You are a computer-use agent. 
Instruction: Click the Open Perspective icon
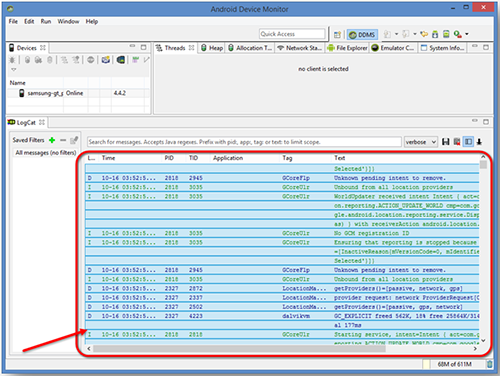[x=337, y=34]
